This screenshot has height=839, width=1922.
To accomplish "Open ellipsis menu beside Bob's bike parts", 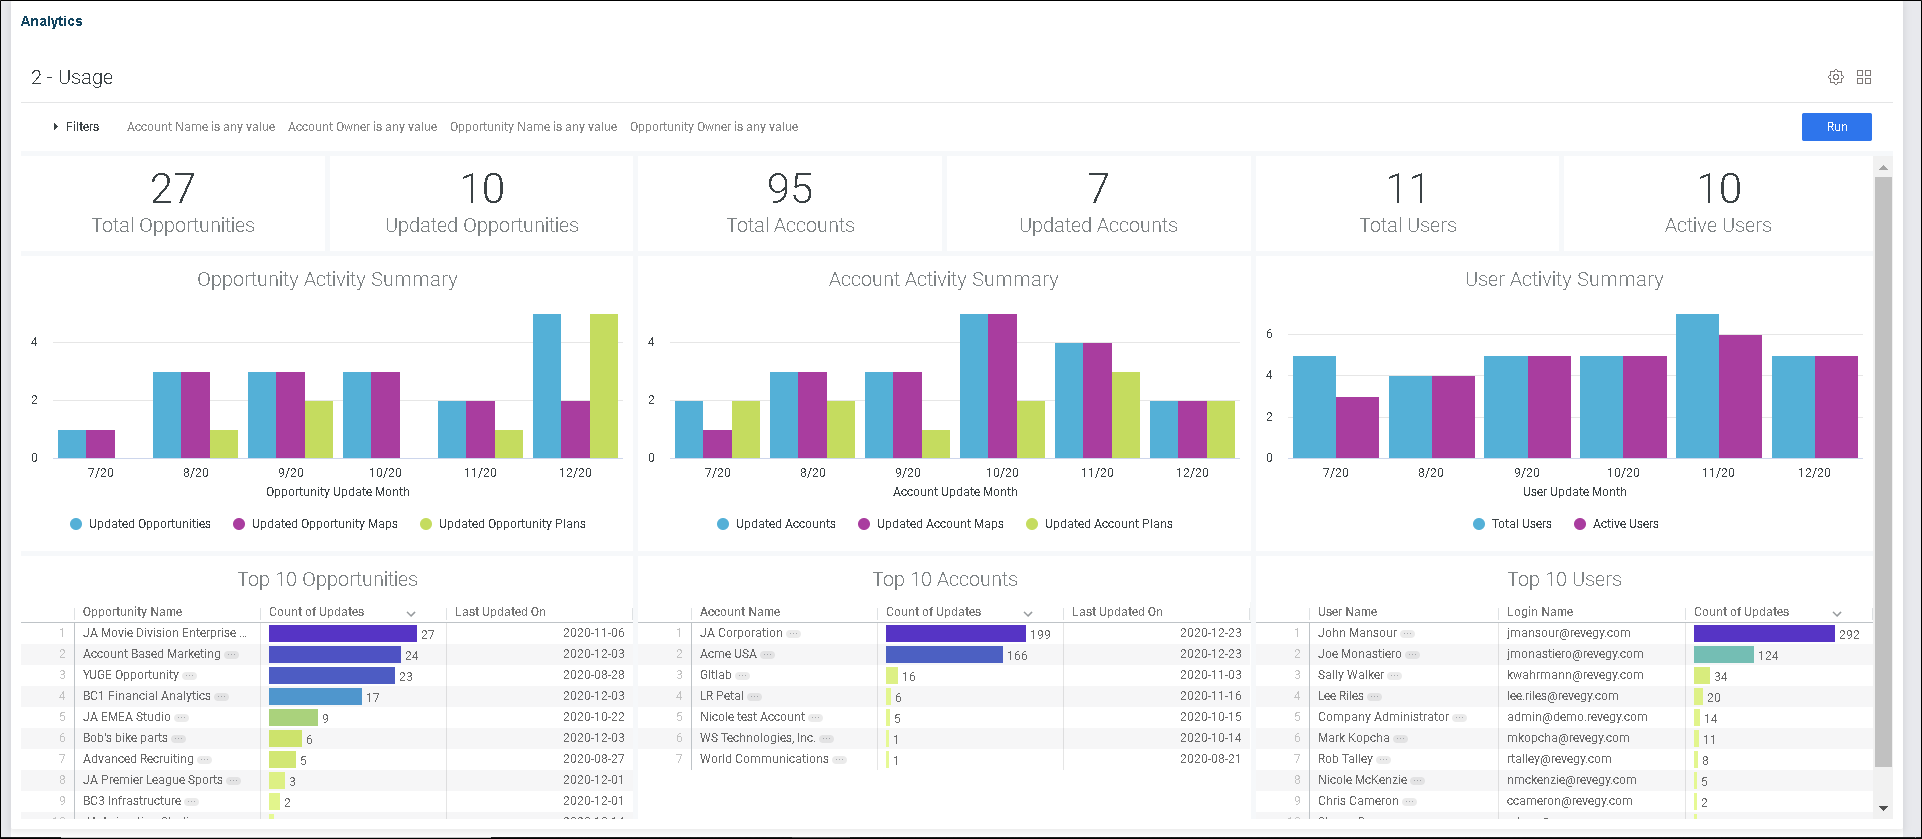I will (x=178, y=739).
